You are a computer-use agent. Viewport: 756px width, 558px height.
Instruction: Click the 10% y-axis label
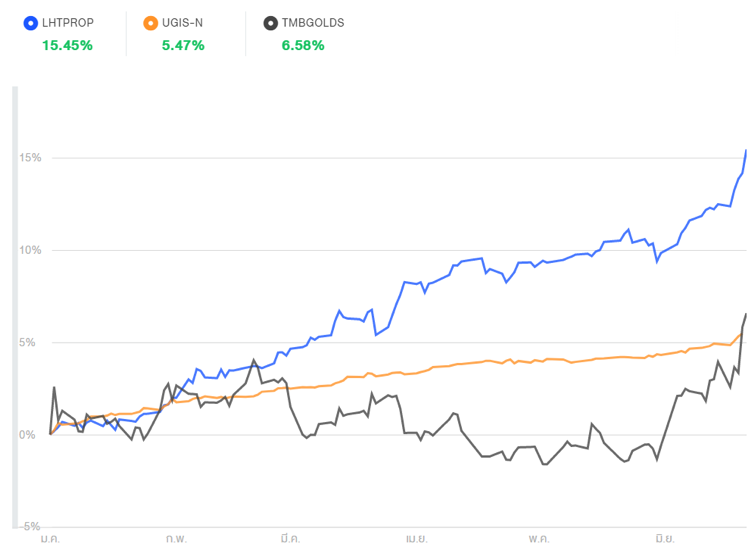(x=27, y=250)
